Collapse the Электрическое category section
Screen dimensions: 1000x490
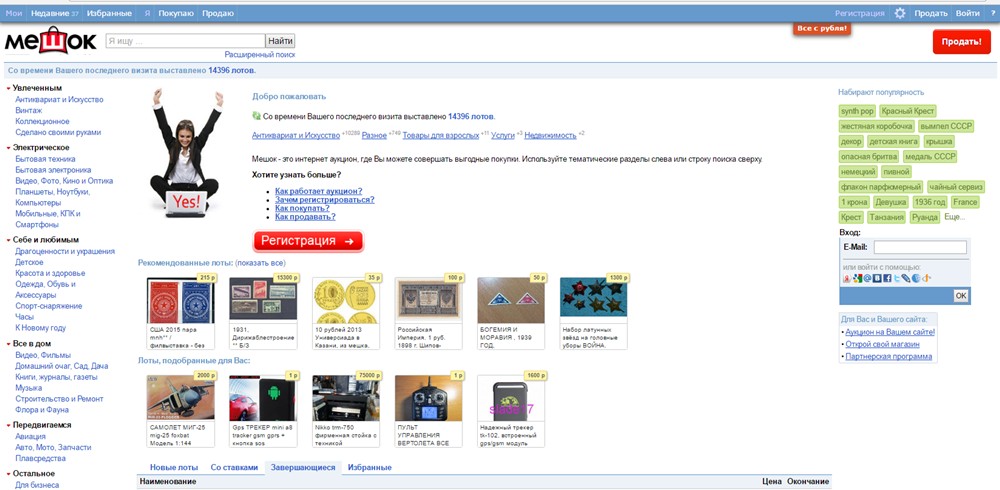(x=9, y=147)
